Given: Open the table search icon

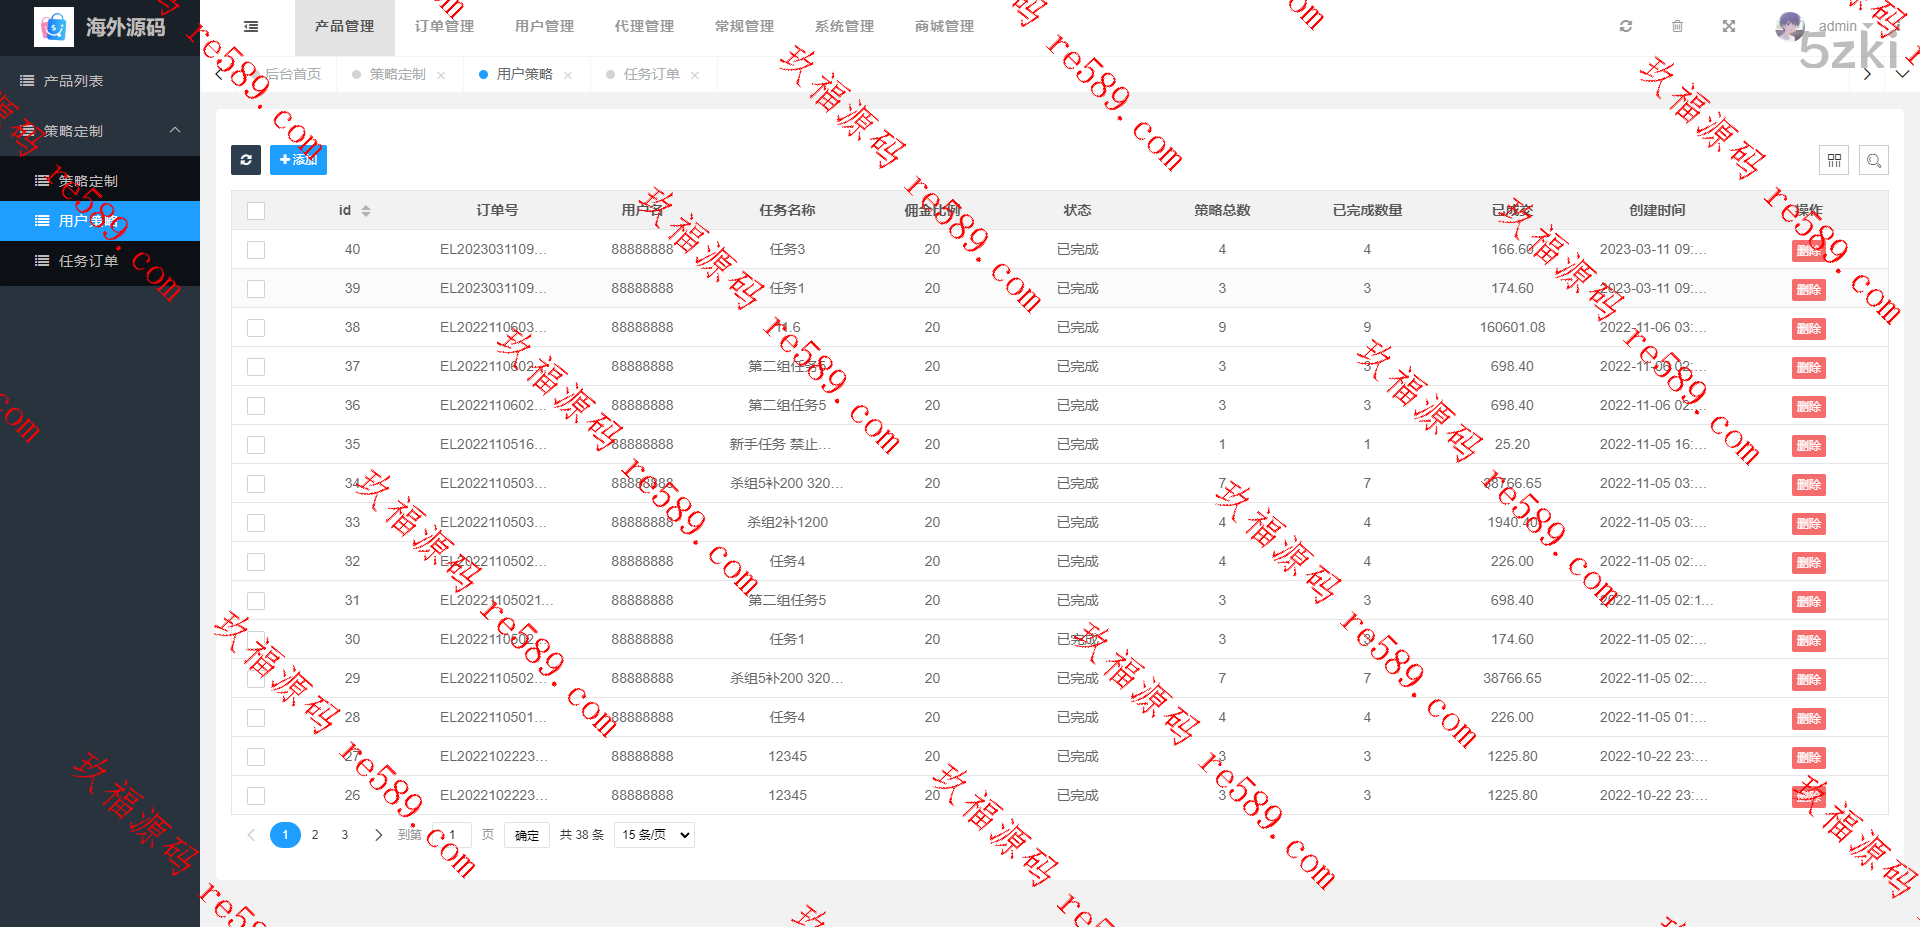Looking at the screenshot, I should point(1874,160).
